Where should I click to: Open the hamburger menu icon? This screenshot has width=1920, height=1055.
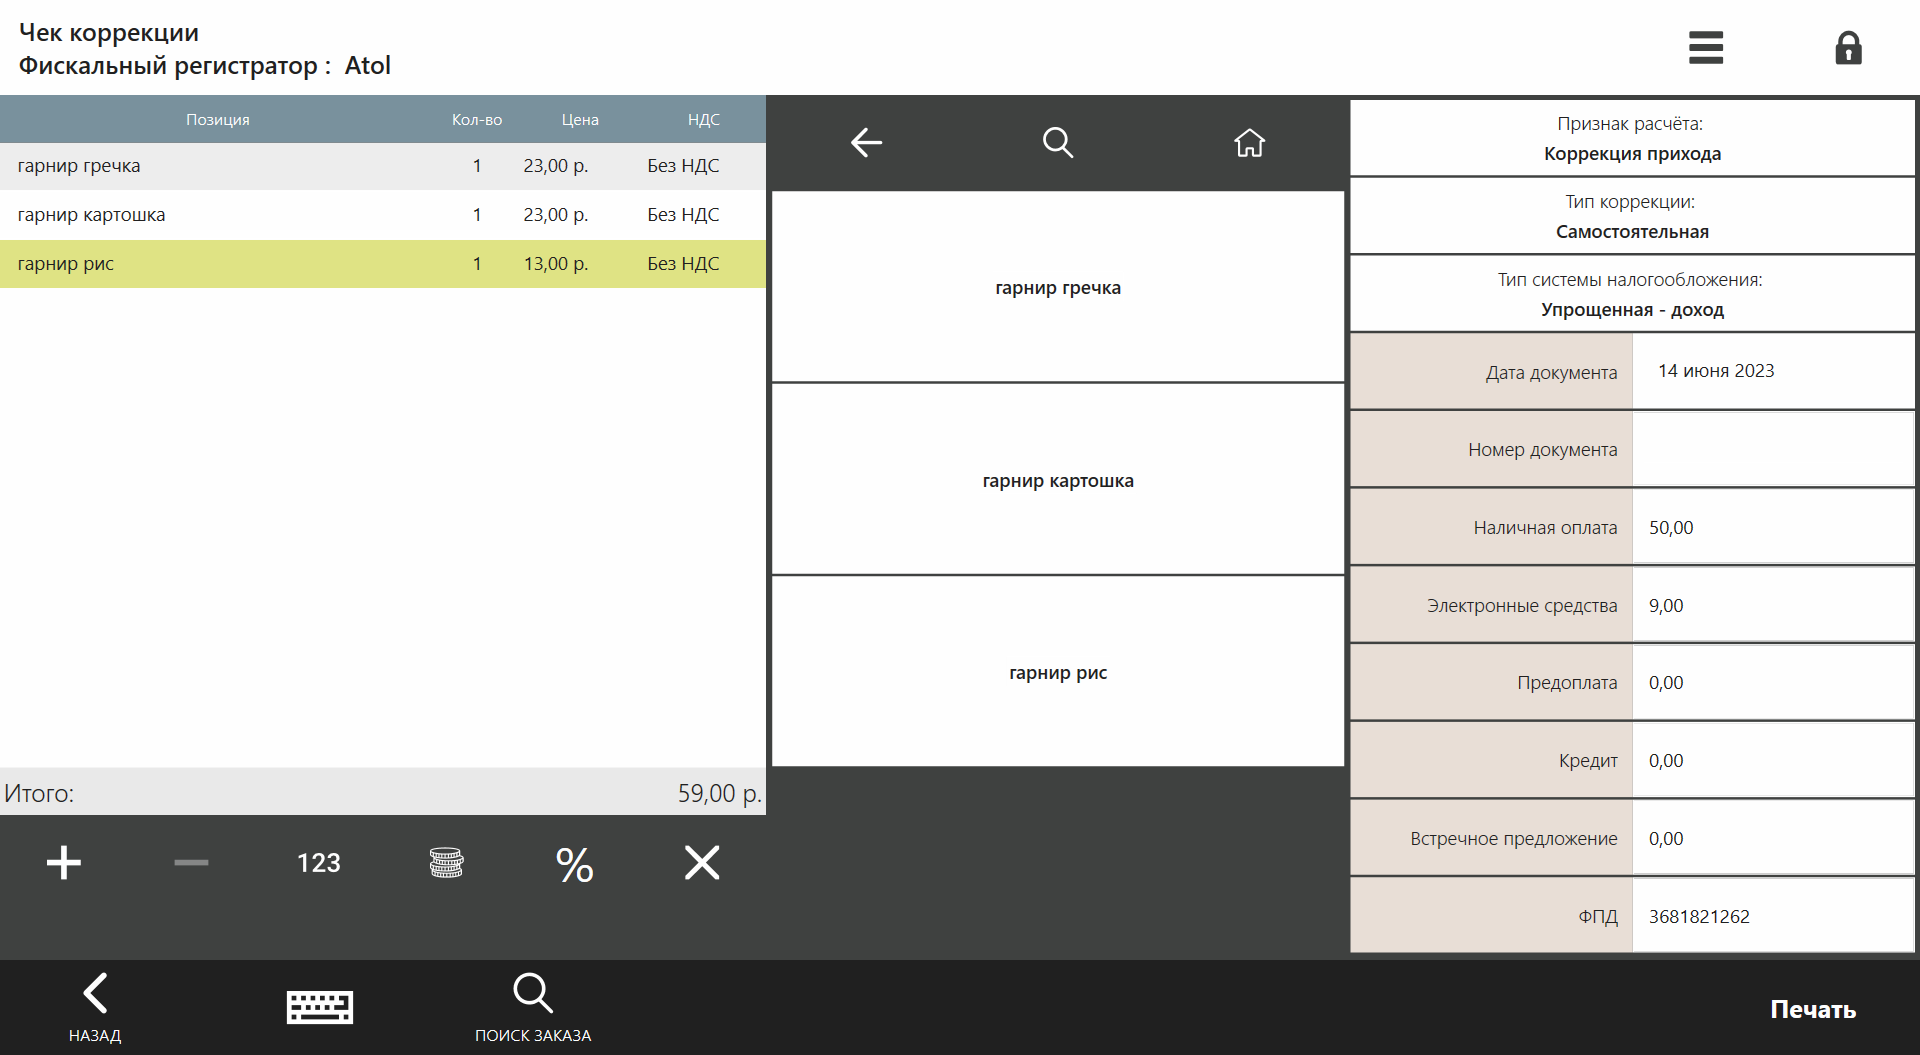[1705, 47]
